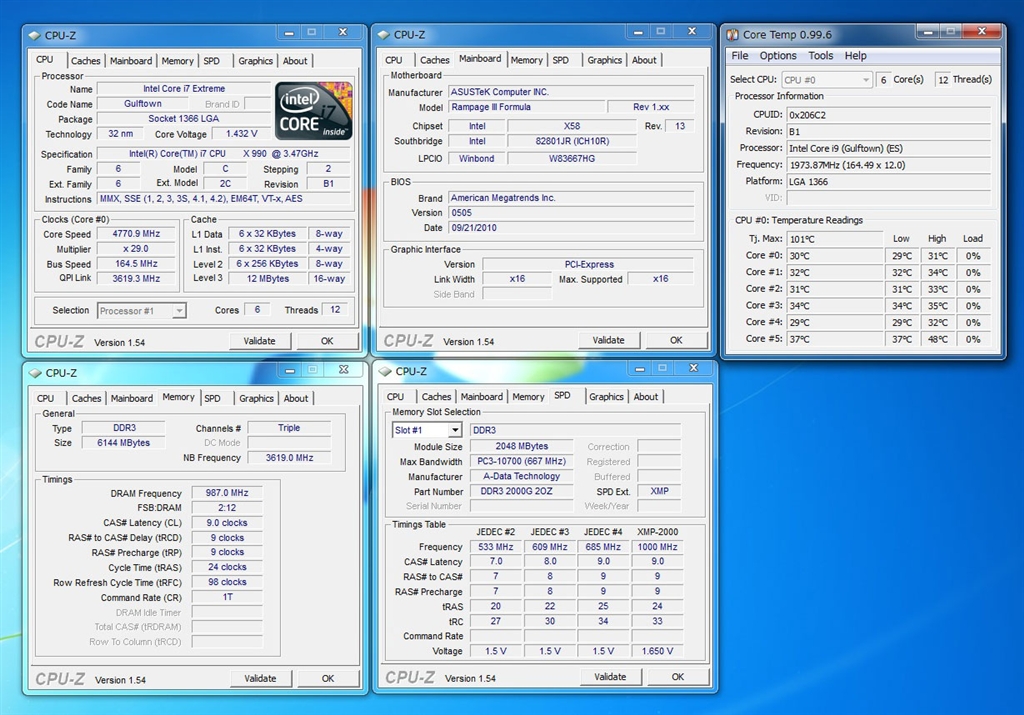Click the title bar icon of the CPU-Z Memory window
The width and height of the screenshot is (1024, 715).
35,373
